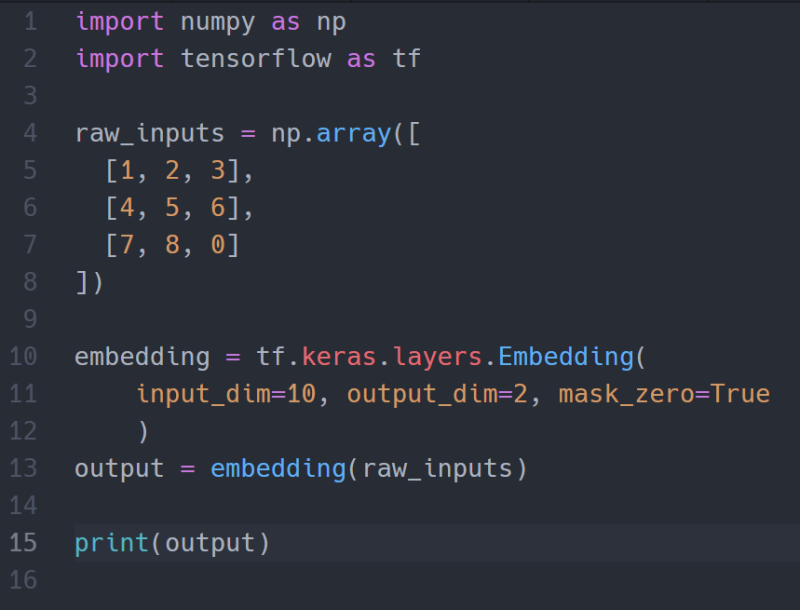This screenshot has height=610, width=800.
Task: Click line number 4 in the gutter
Action: point(29,133)
